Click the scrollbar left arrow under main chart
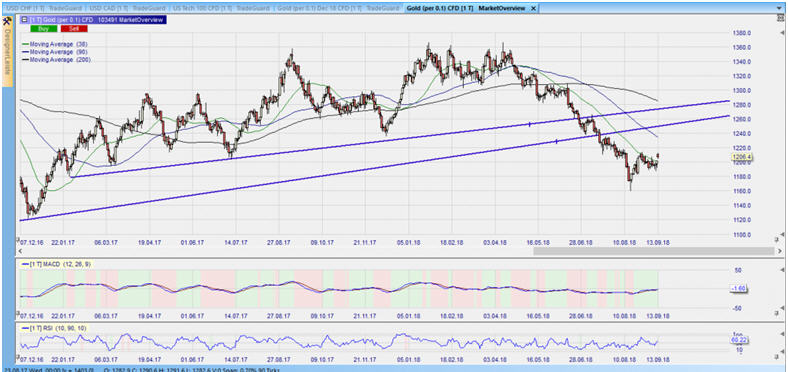This screenshot has width=788, height=372. pos(21,251)
